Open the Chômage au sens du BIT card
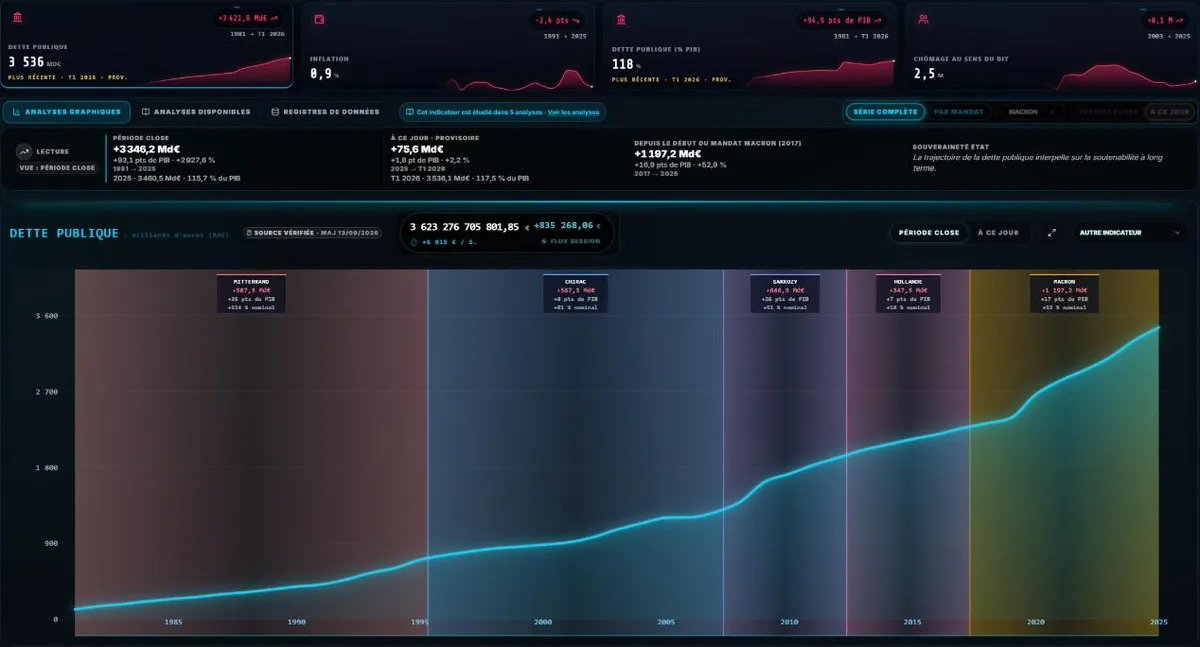This screenshot has height=647, width=1200. [1052, 45]
